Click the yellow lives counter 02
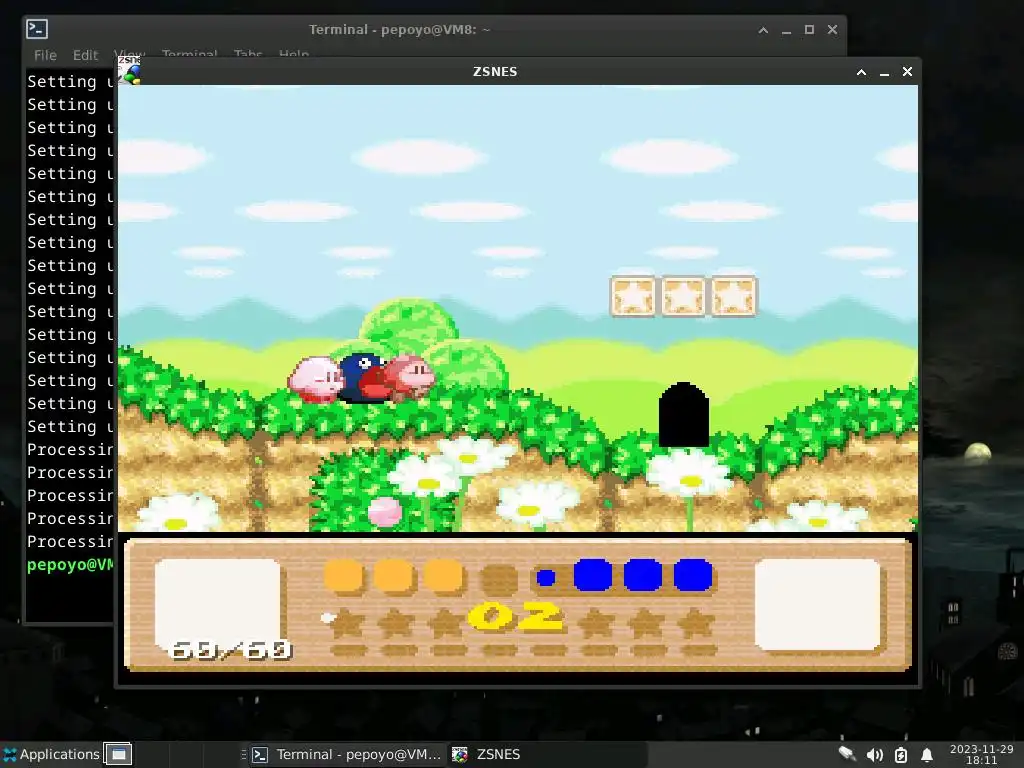This screenshot has height=768, width=1024. 516,616
